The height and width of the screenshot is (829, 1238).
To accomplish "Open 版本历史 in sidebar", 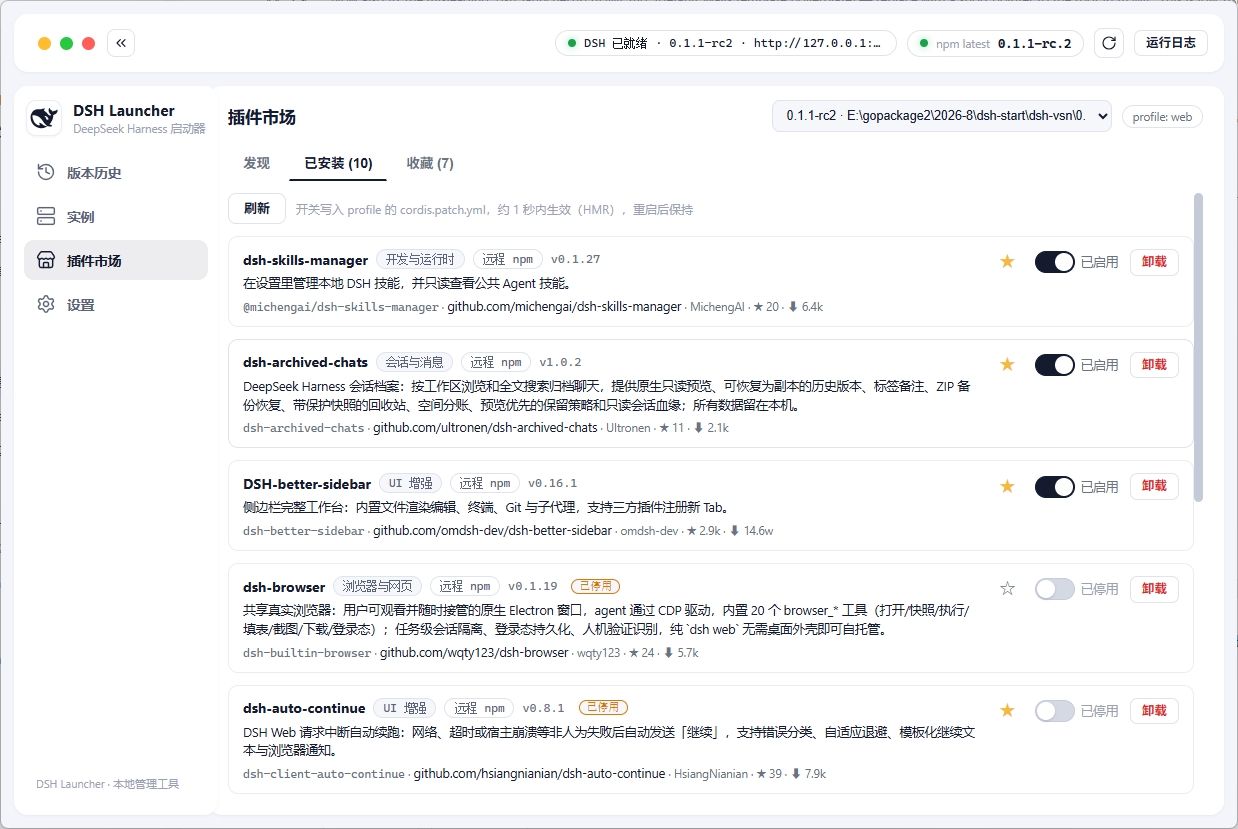I will point(116,173).
